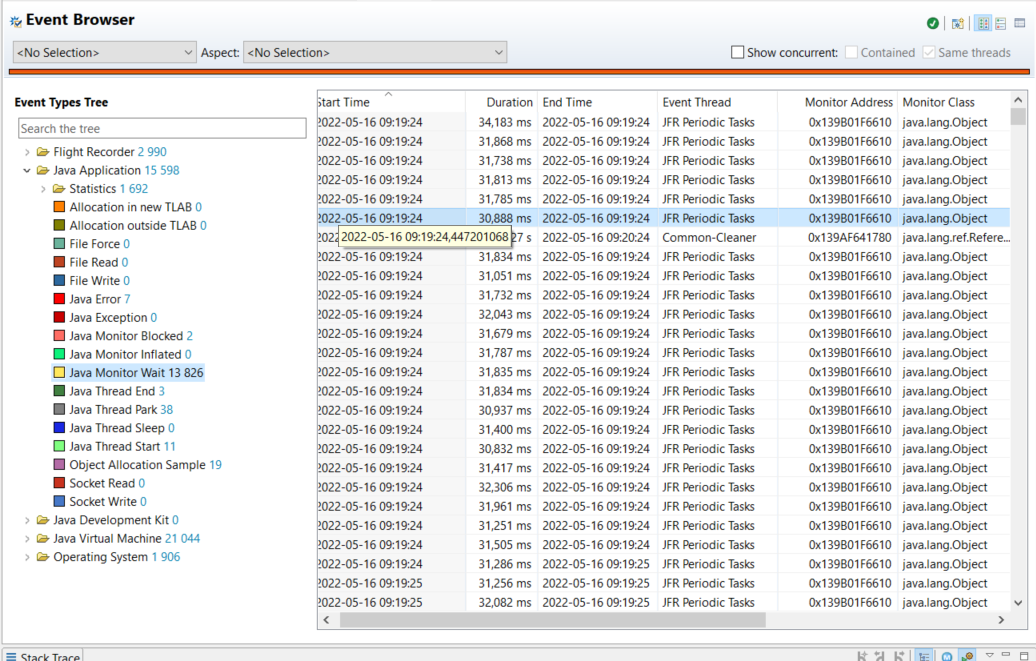Enable the Show concurrent checkbox
1036x661 pixels.
point(737,52)
